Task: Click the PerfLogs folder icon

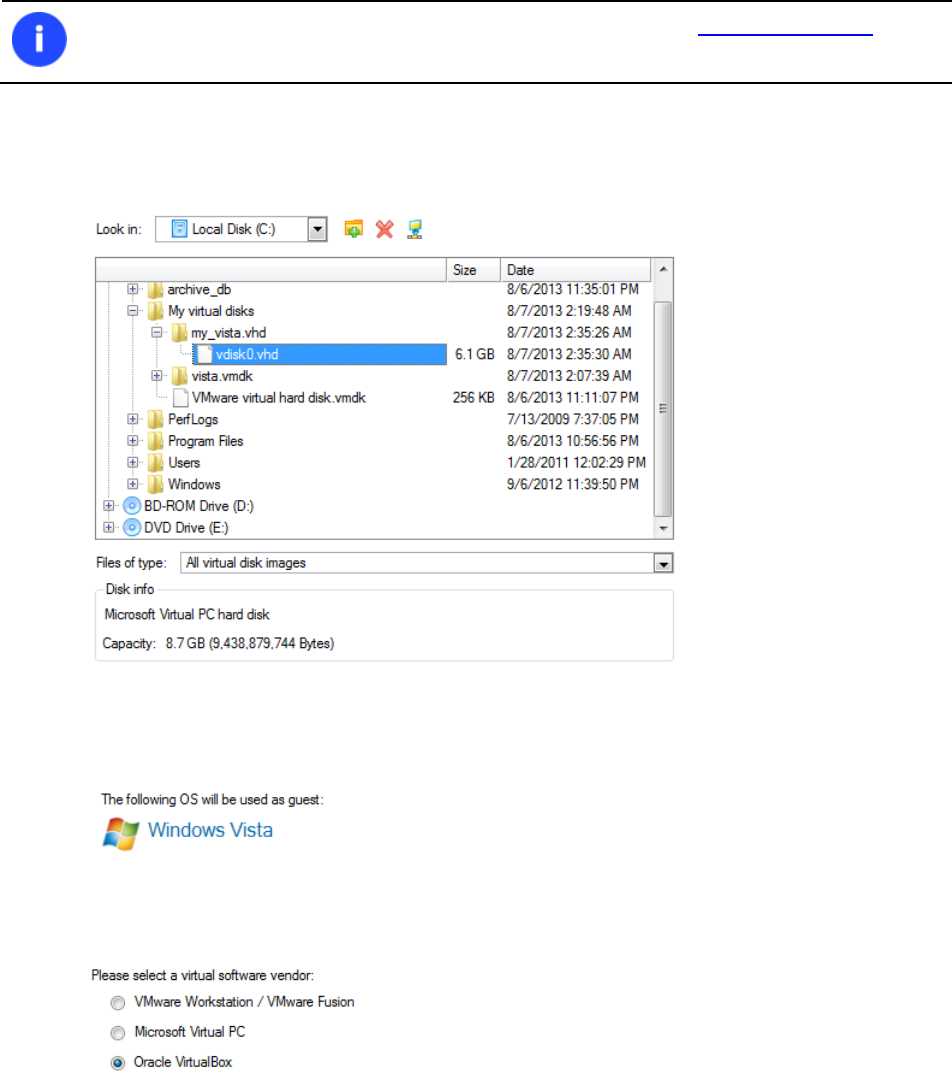Action: click(156, 420)
